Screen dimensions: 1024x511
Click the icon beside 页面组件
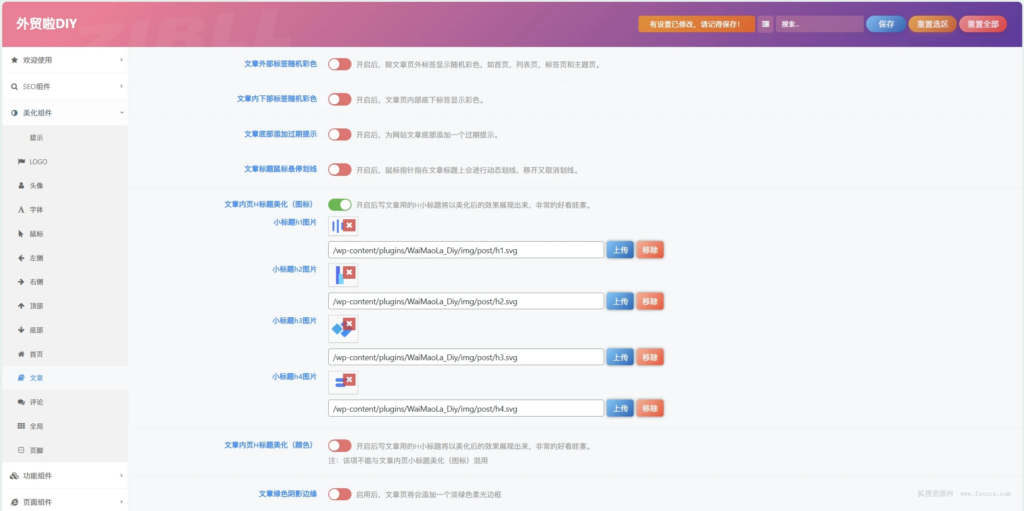pos(14,503)
